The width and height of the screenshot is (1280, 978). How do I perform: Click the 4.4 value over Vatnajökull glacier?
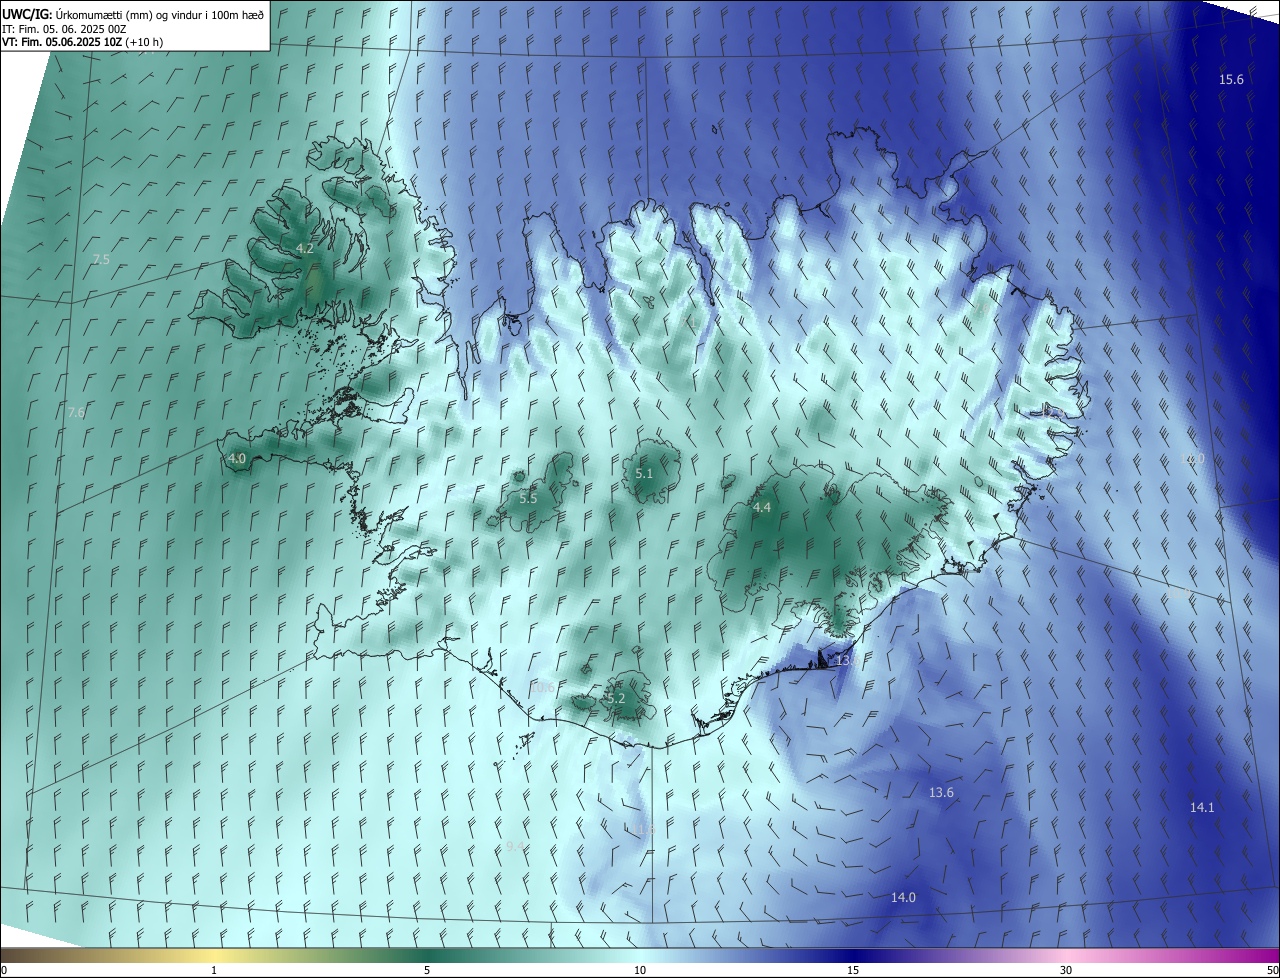click(x=762, y=508)
